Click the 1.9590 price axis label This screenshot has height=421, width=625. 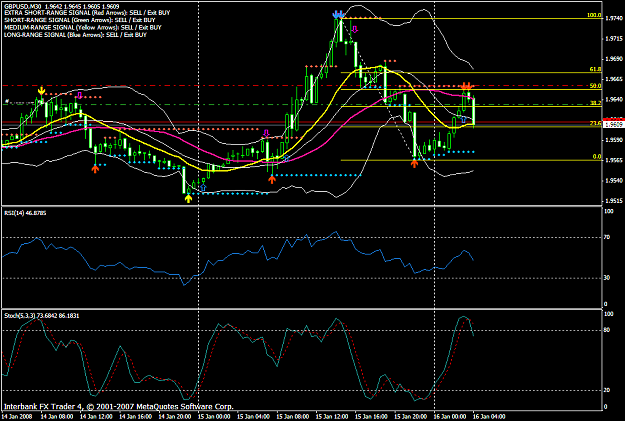click(614, 140)
